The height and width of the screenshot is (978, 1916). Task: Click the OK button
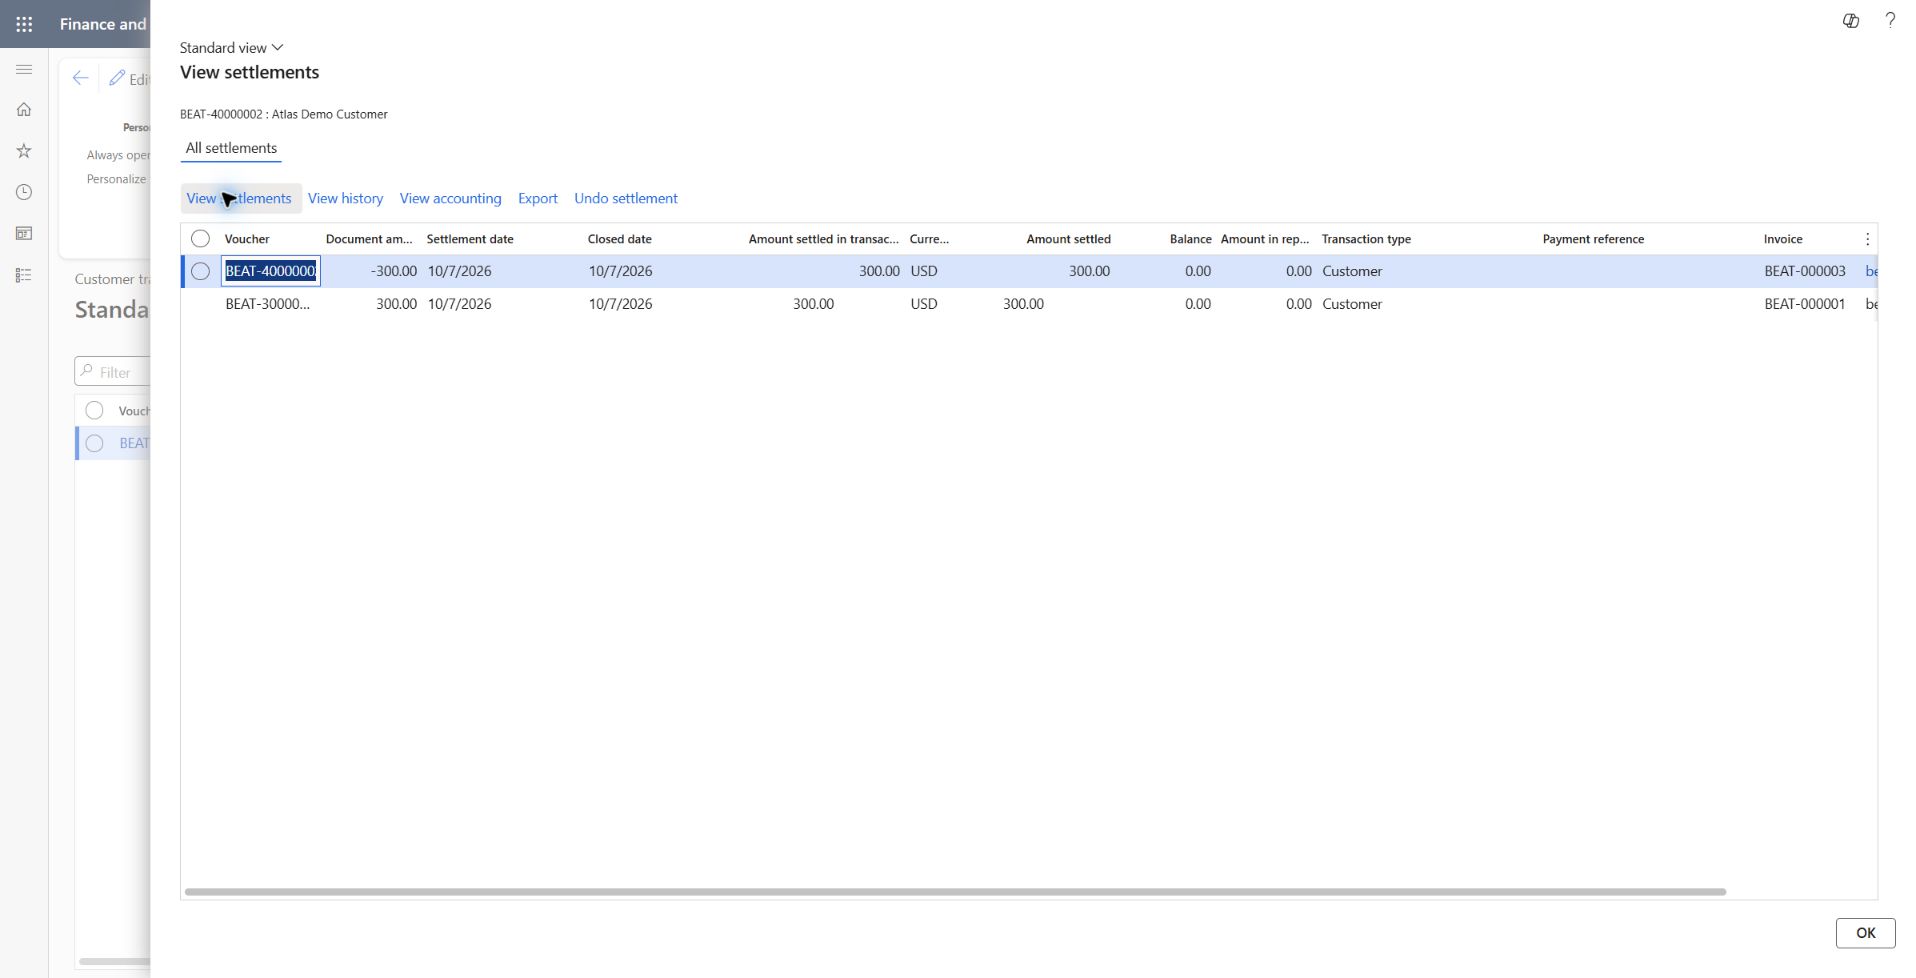click(1865, 933)
